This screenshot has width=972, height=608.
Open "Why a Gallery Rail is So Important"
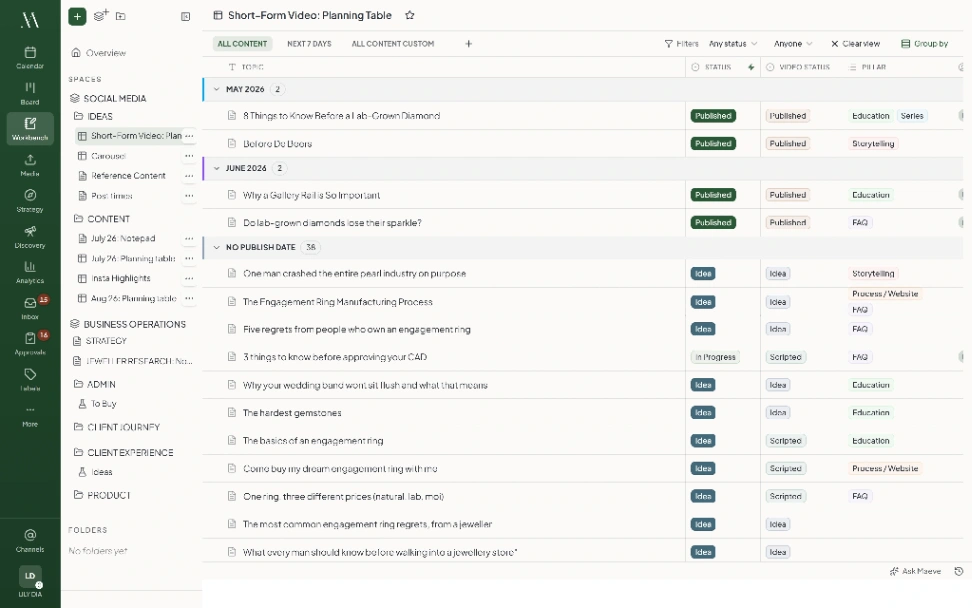click(x=311, y=195)
